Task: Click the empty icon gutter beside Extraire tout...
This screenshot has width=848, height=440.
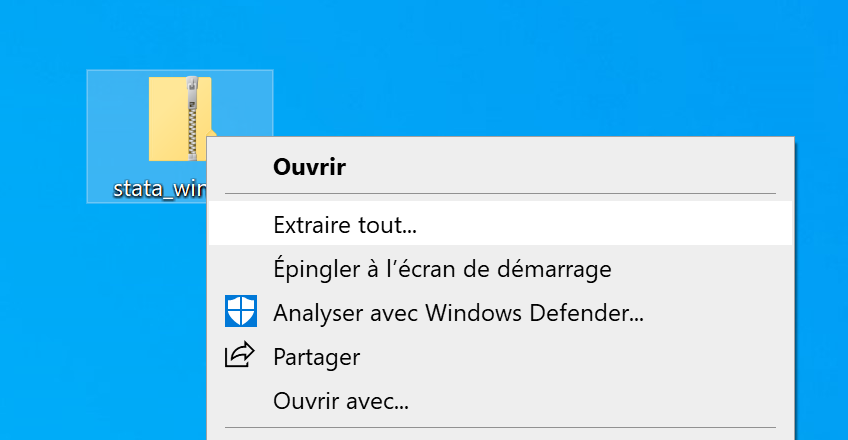Action: coord(240,225)
